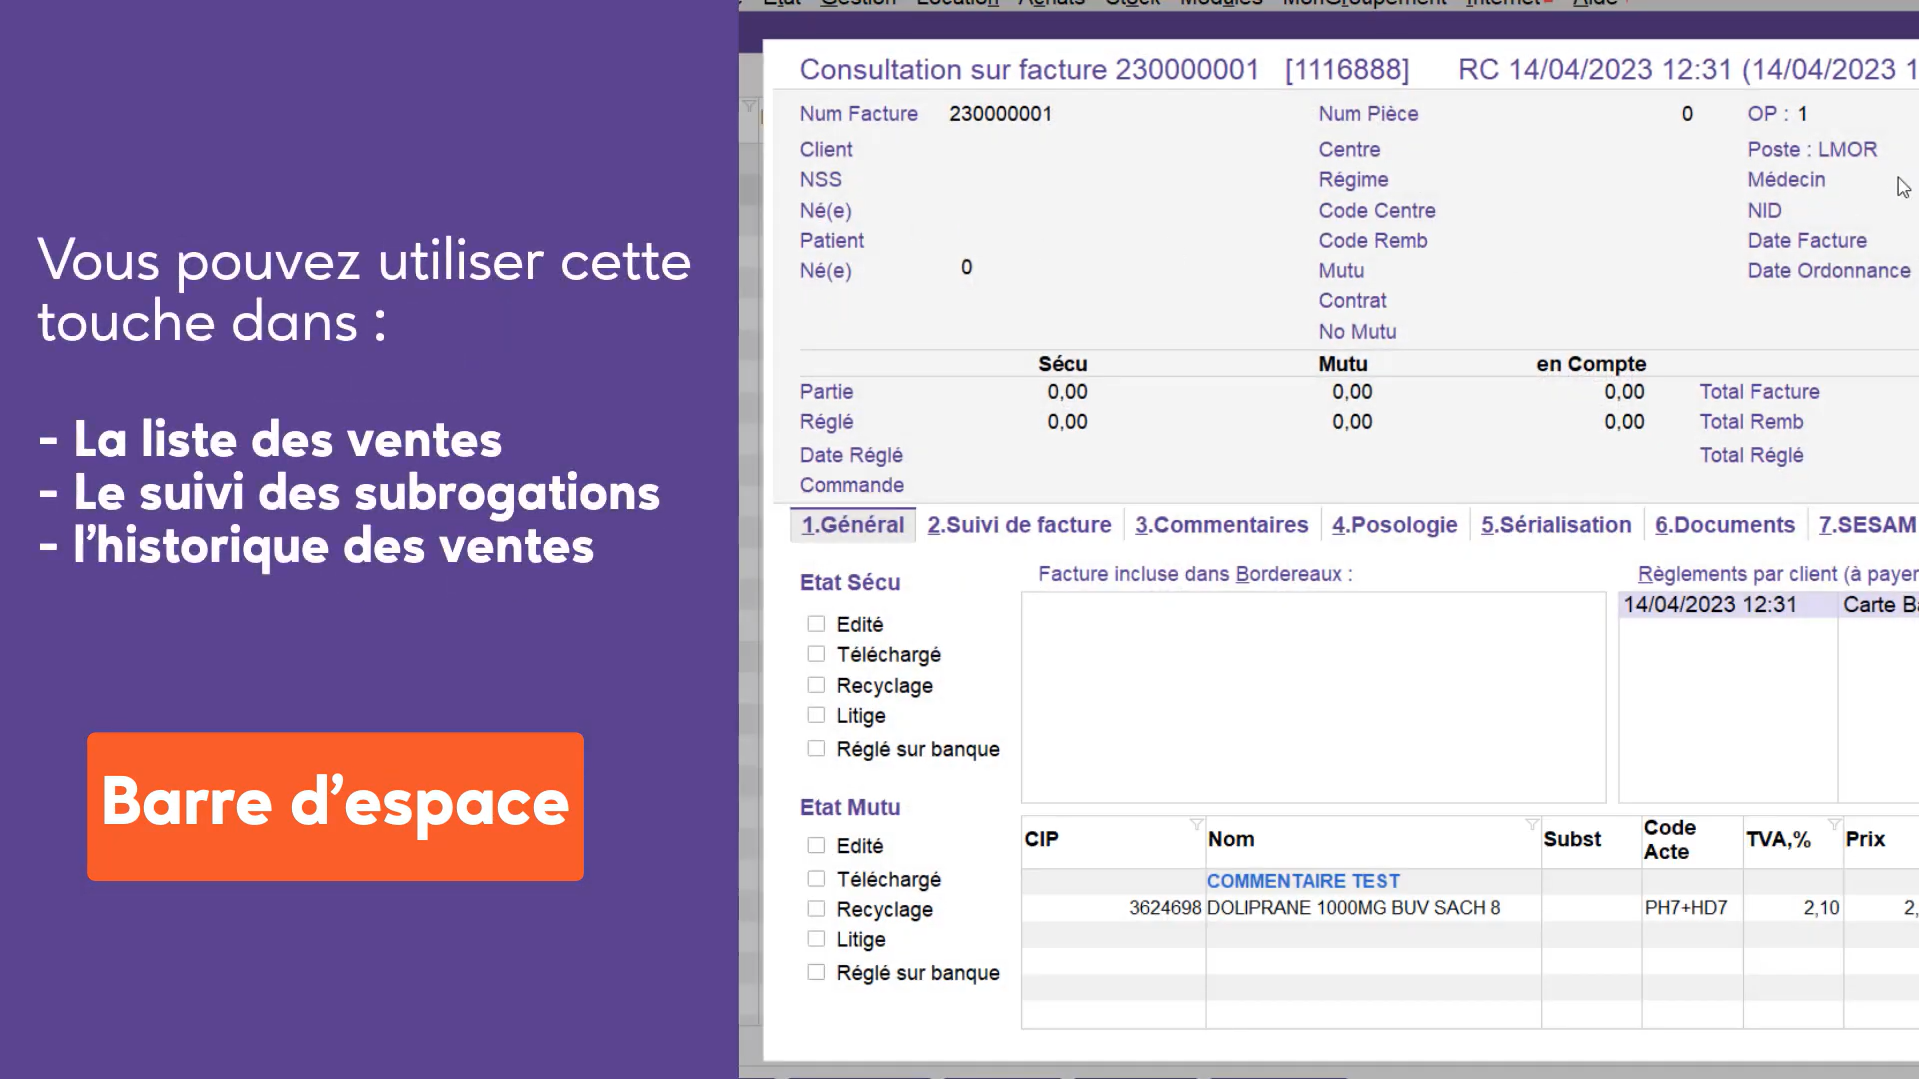This screenshot has width=1919, height=1079.
Task: Open the 3.Commentaires tab
Action: 1220,525
